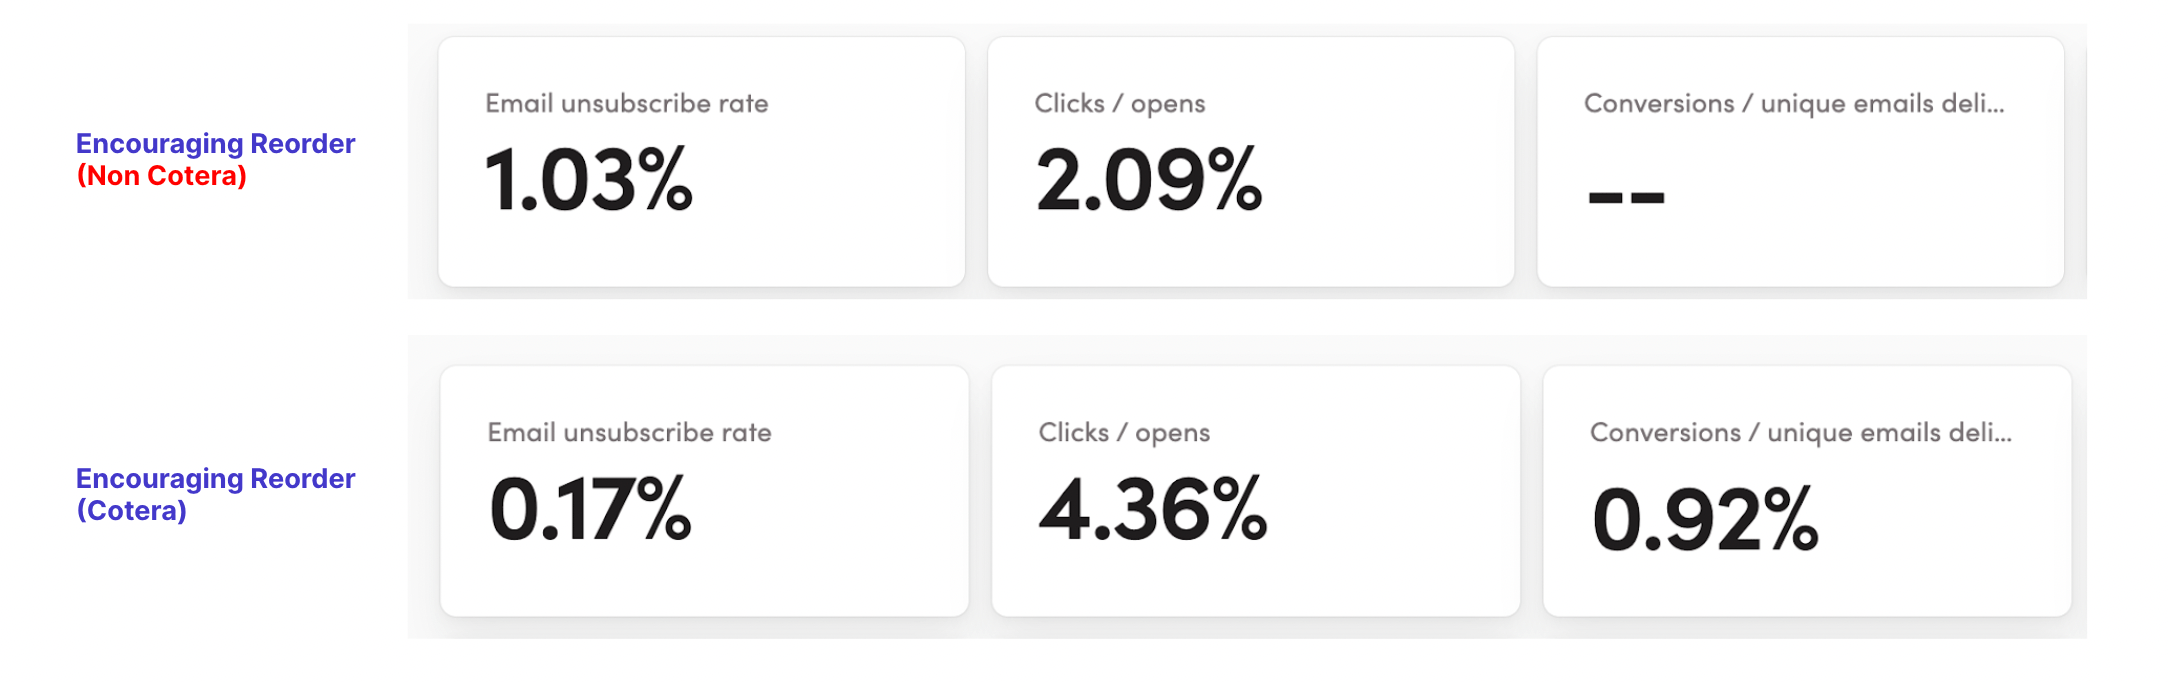Click the empty dashes conversion value
The image size is (2168, 682).
pos(1627,197)
